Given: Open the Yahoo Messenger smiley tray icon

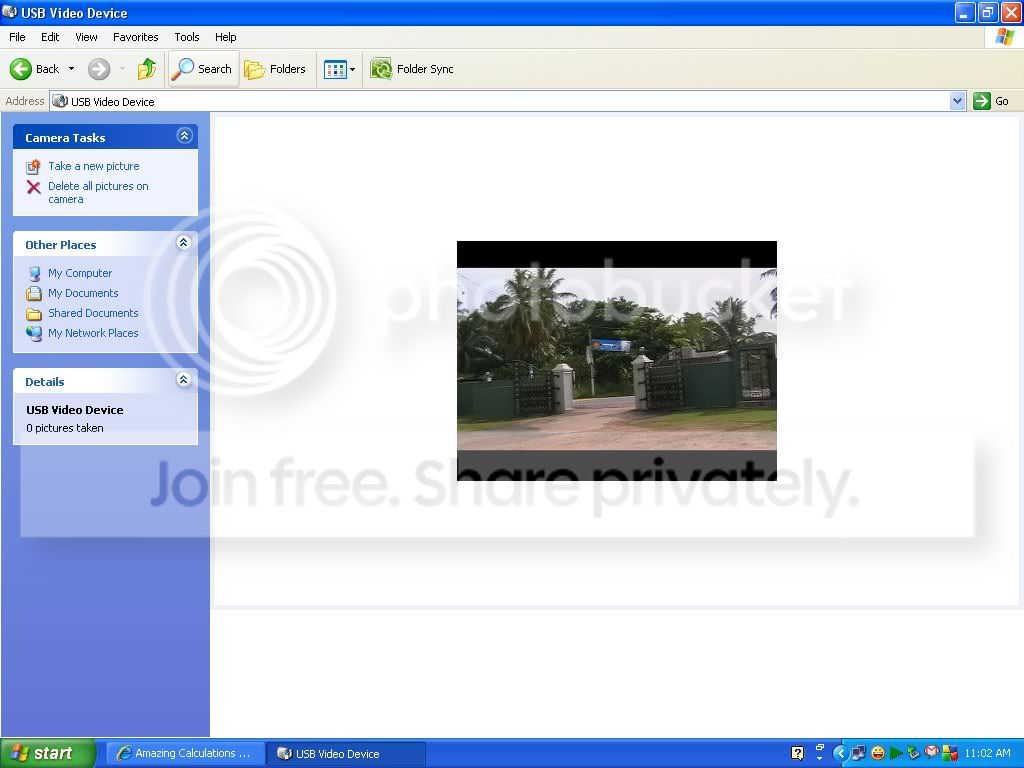Looking at the screenshot, I should (878, 753).
